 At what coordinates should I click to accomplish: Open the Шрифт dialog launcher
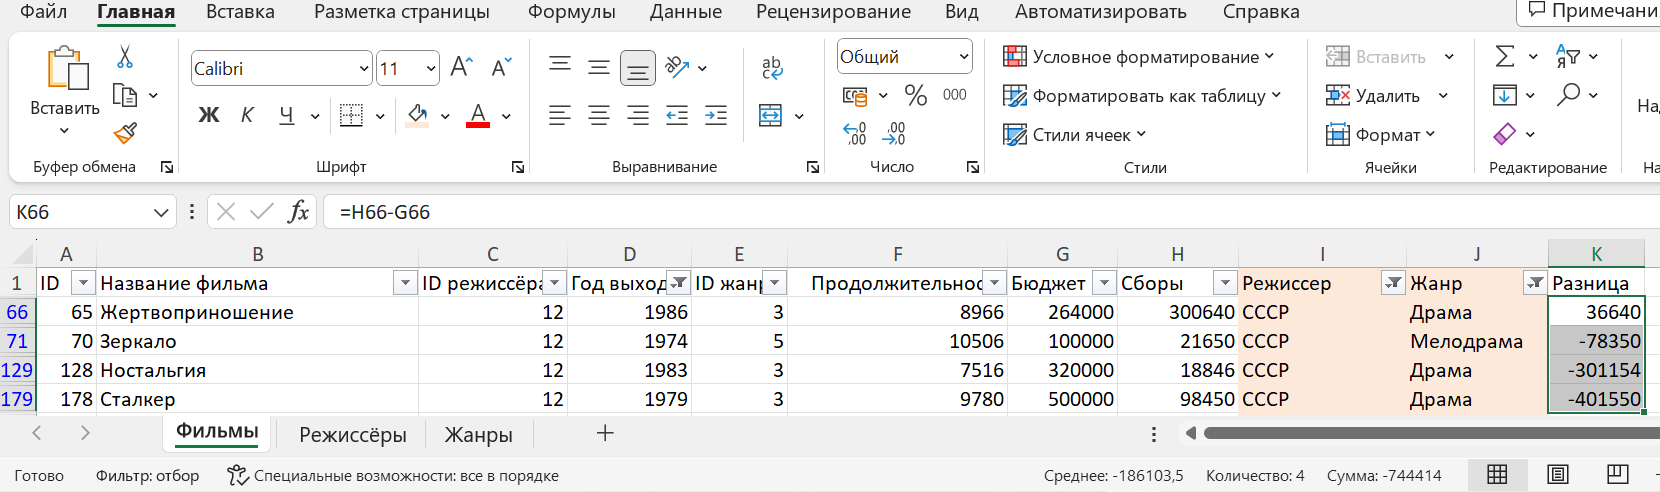[518, 167]
